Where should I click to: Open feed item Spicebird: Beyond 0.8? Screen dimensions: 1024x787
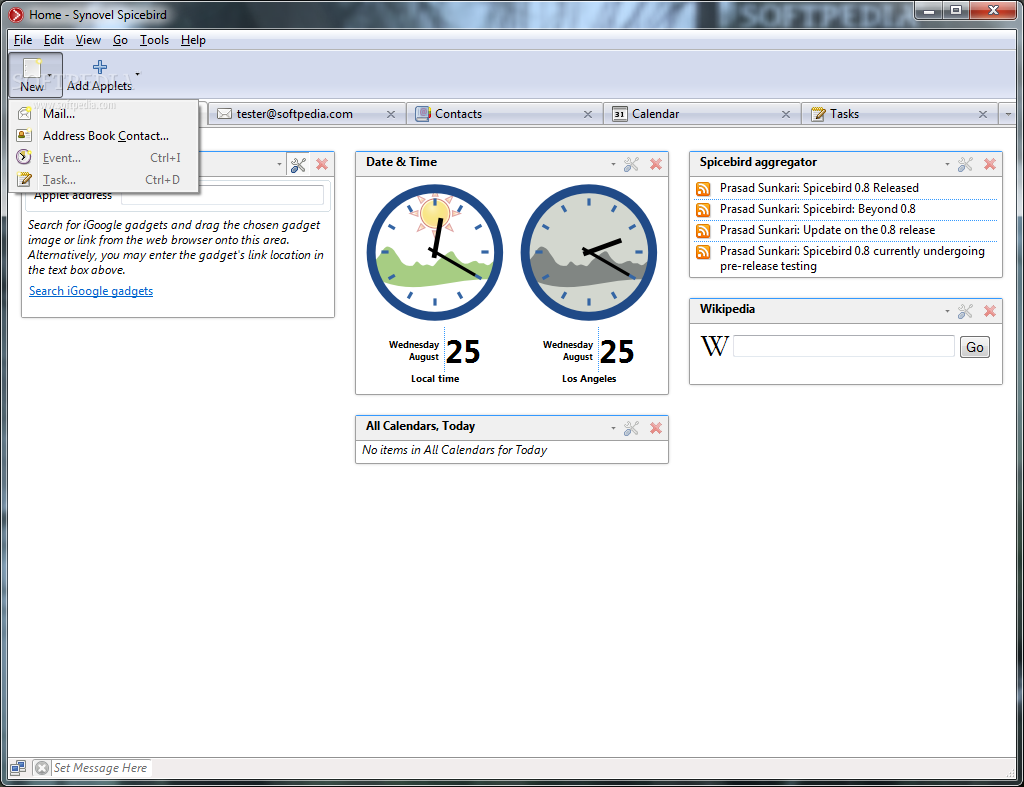[818, 209]
